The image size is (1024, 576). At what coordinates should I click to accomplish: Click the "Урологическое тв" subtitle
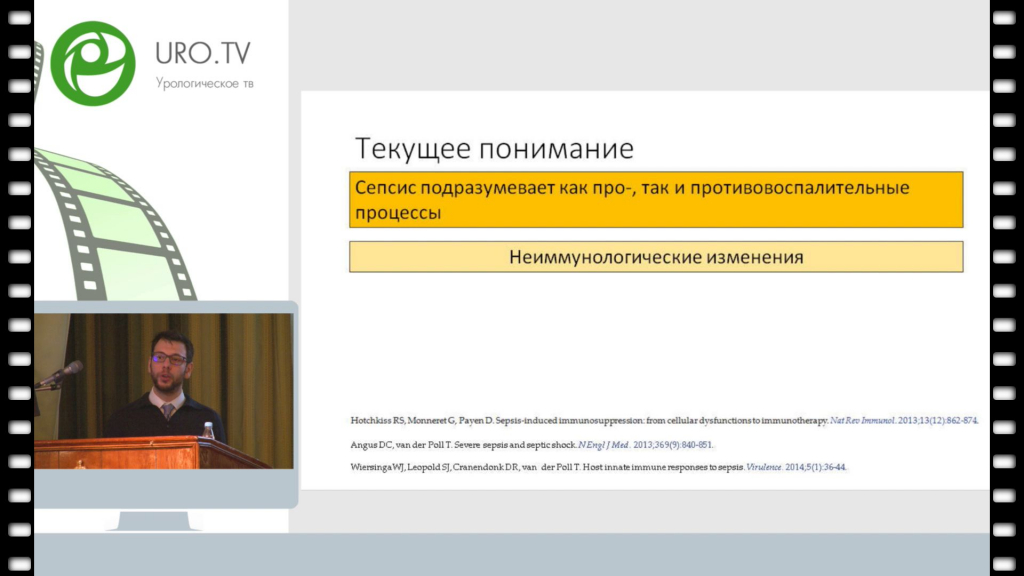coord(204,84)
